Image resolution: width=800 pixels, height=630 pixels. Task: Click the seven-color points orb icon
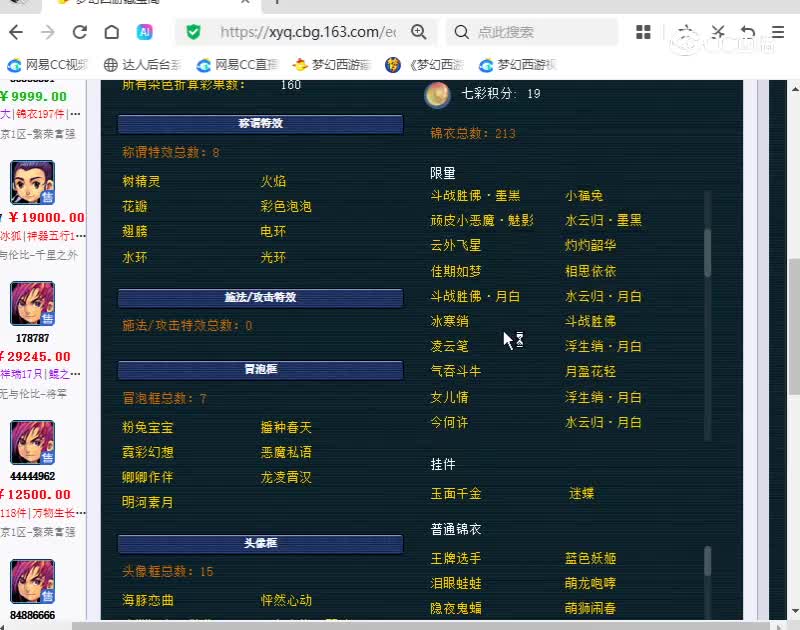tap(436, 95)
